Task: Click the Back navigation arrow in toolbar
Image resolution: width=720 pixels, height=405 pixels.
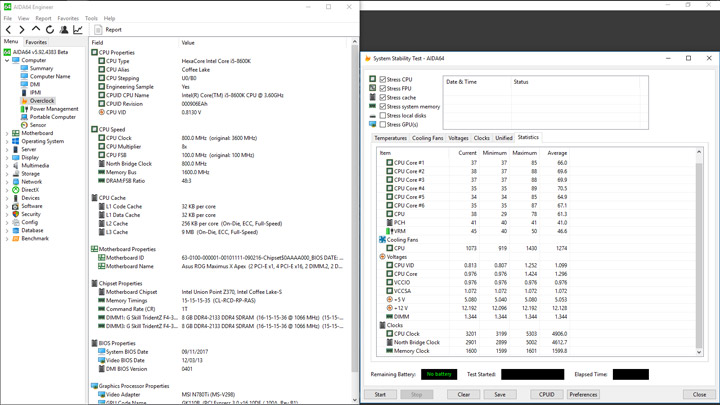Action: [9, 30]
